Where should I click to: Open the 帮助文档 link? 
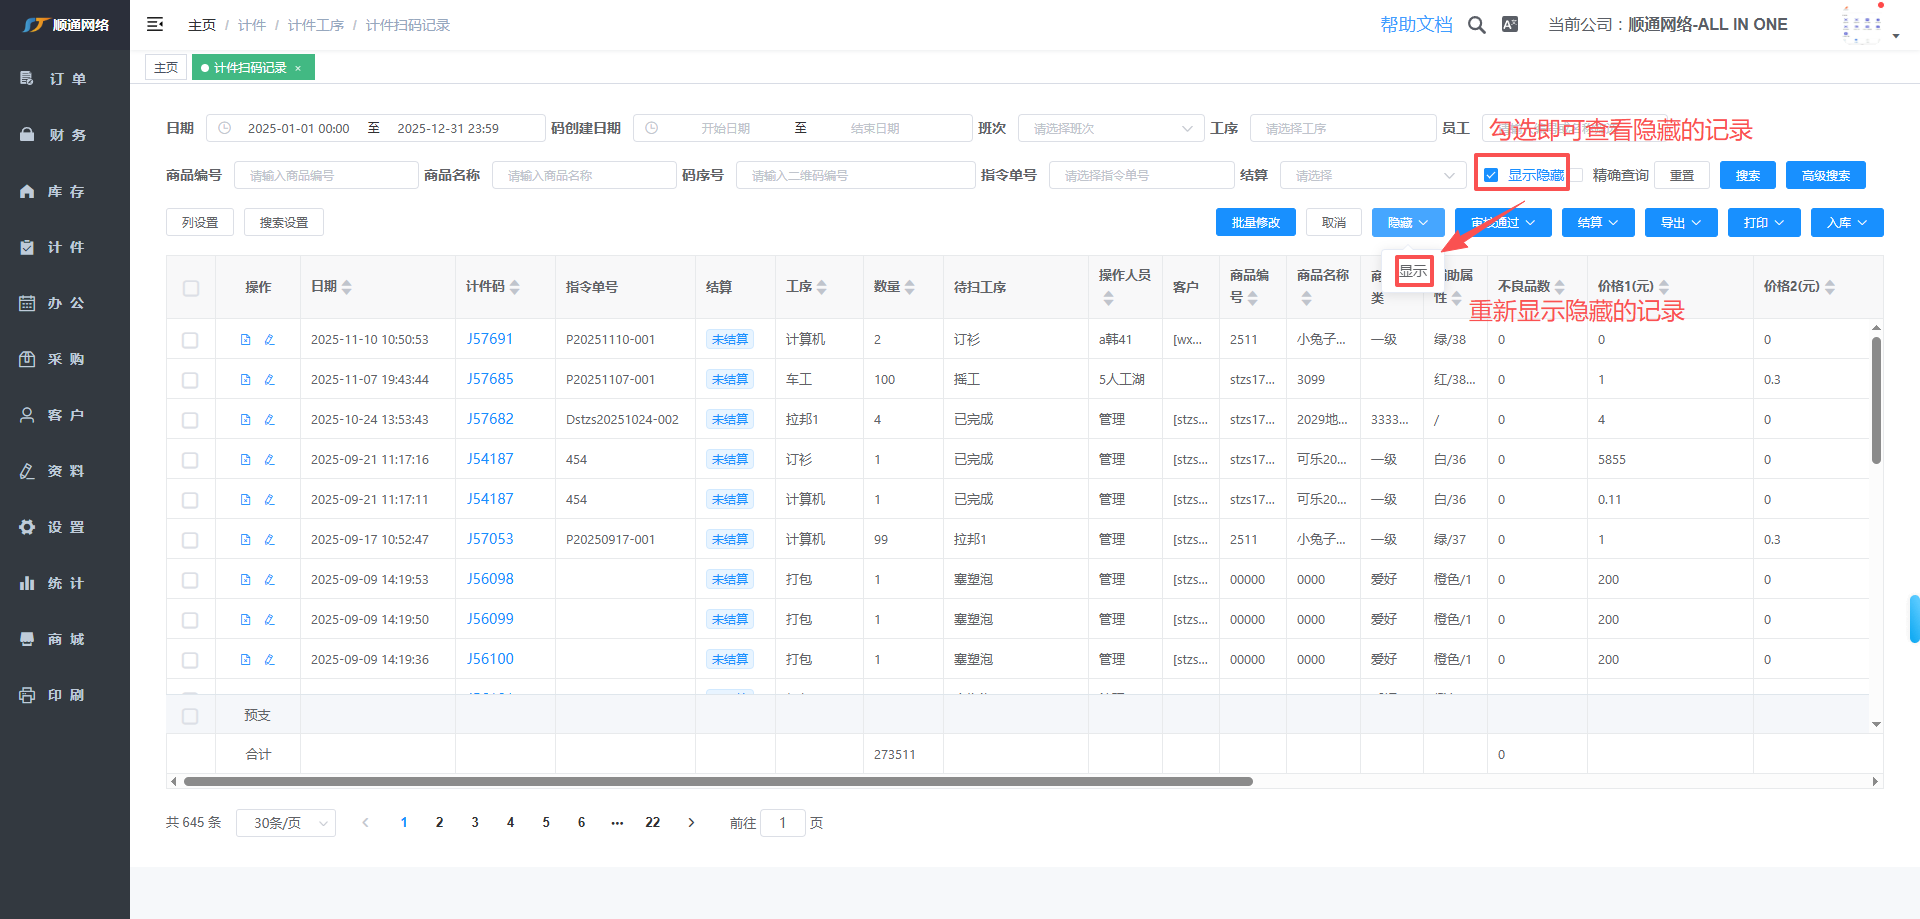pos(1416,25)
